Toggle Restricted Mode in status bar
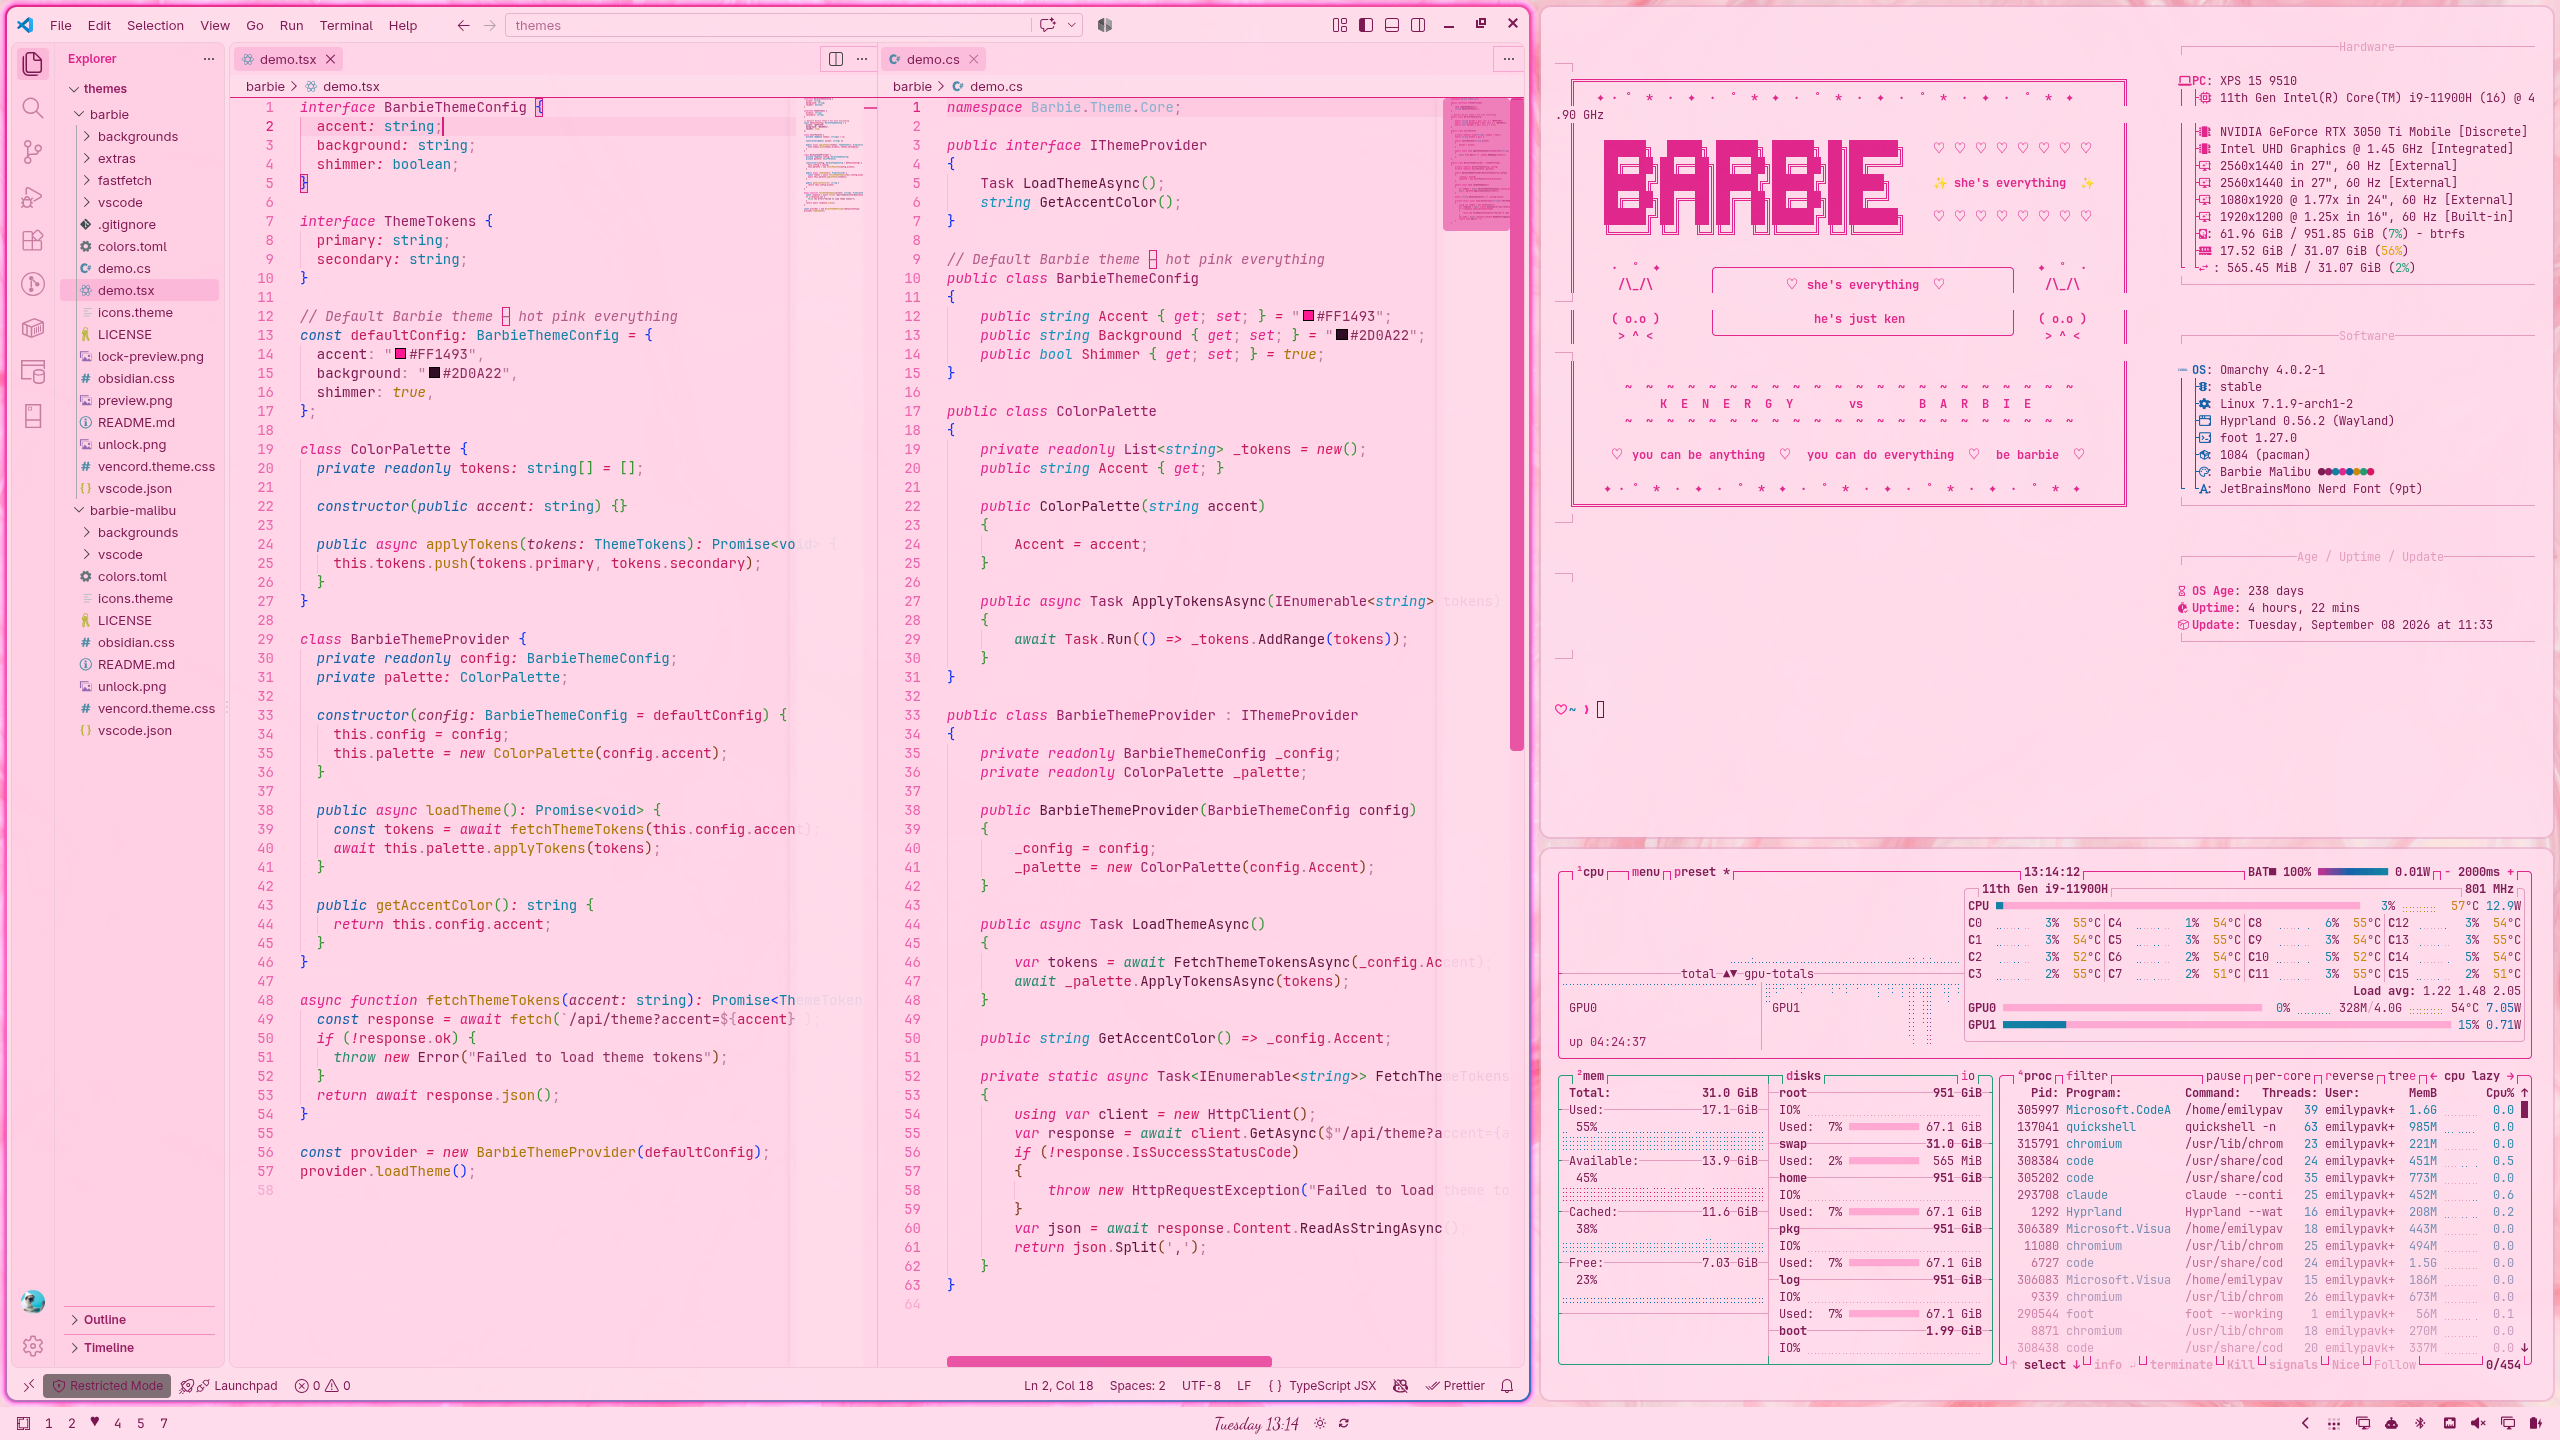The width and height of the screenshot is (2560, 1440). click(107, 1386)
